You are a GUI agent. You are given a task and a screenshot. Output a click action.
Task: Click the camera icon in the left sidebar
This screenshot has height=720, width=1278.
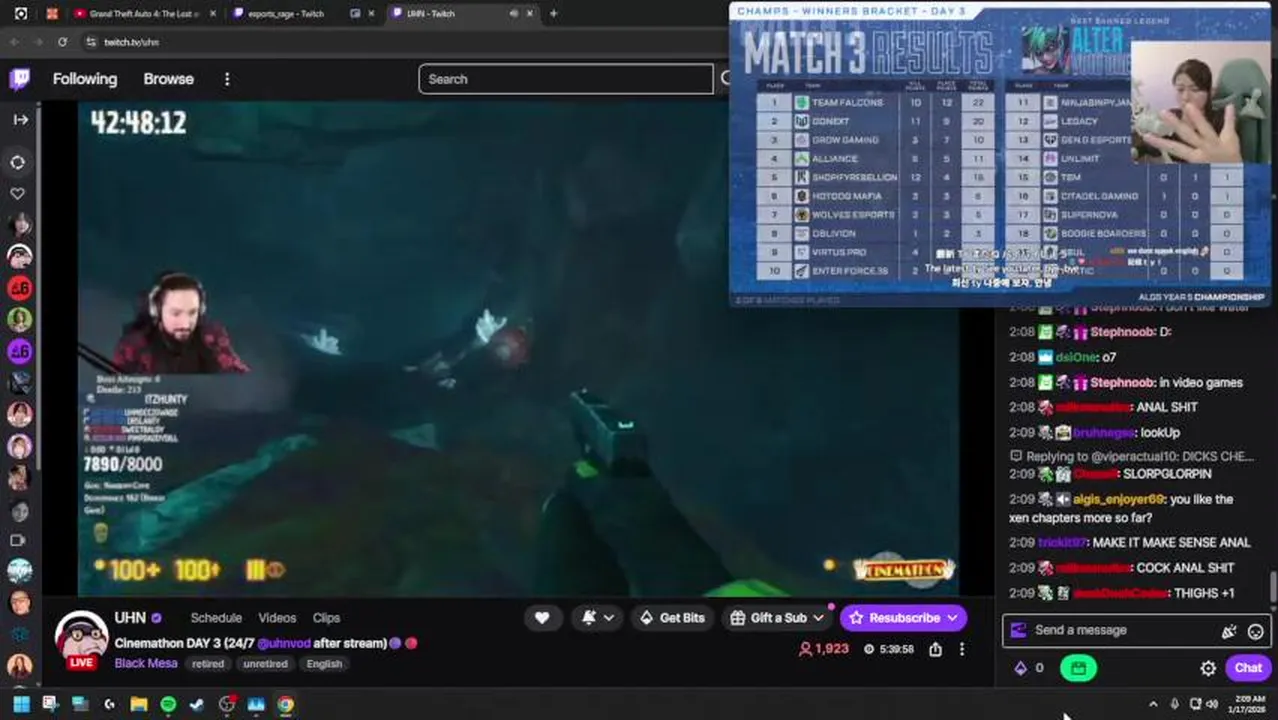pos(18,540)
